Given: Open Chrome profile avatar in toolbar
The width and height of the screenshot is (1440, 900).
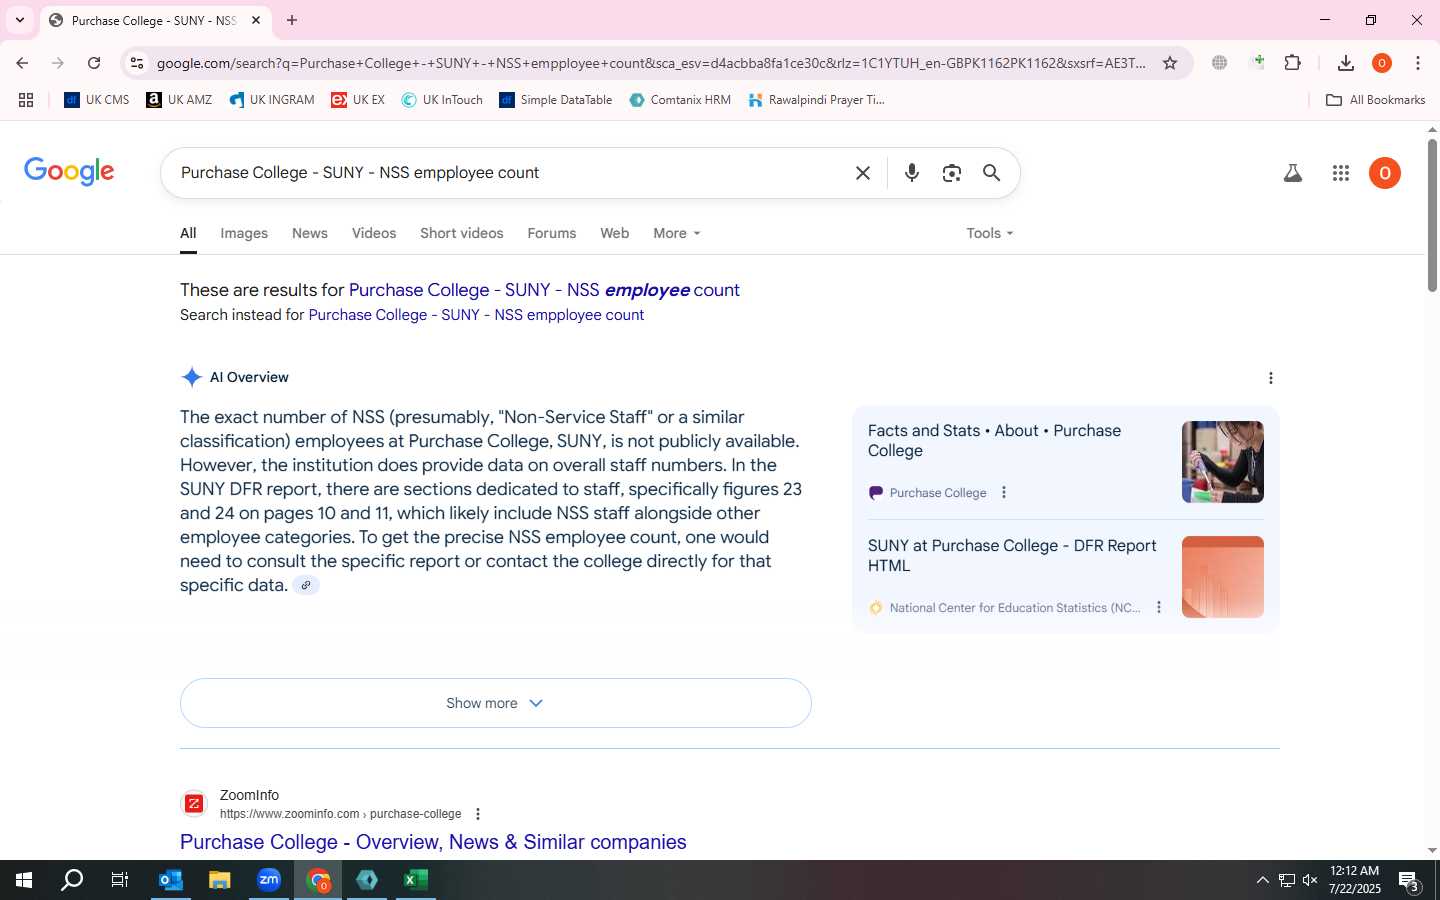Looking at the screenshot, I should (1382, 63).
